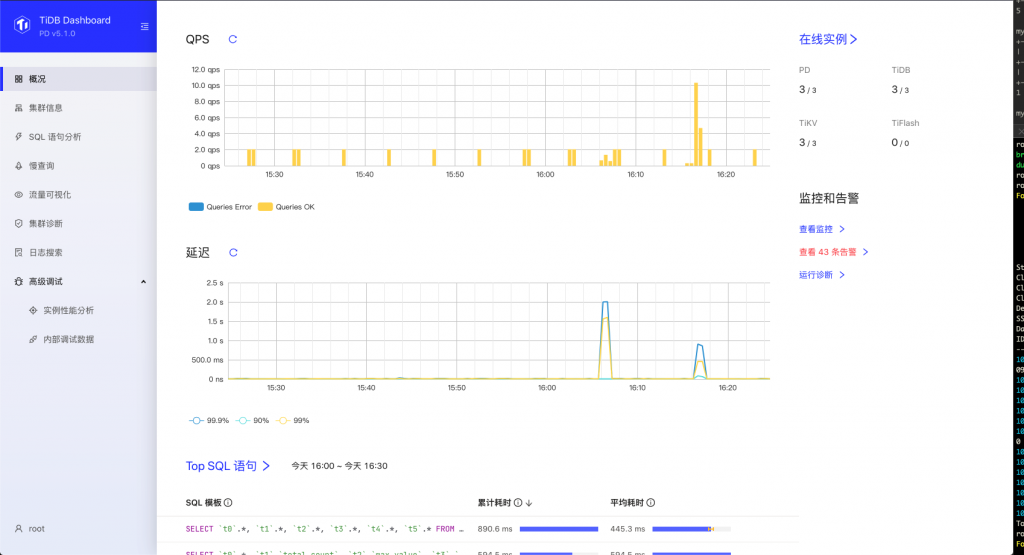Open 流量可视化 traffic visualization
Screen dimensions: 1024x555
click(78, 195)
